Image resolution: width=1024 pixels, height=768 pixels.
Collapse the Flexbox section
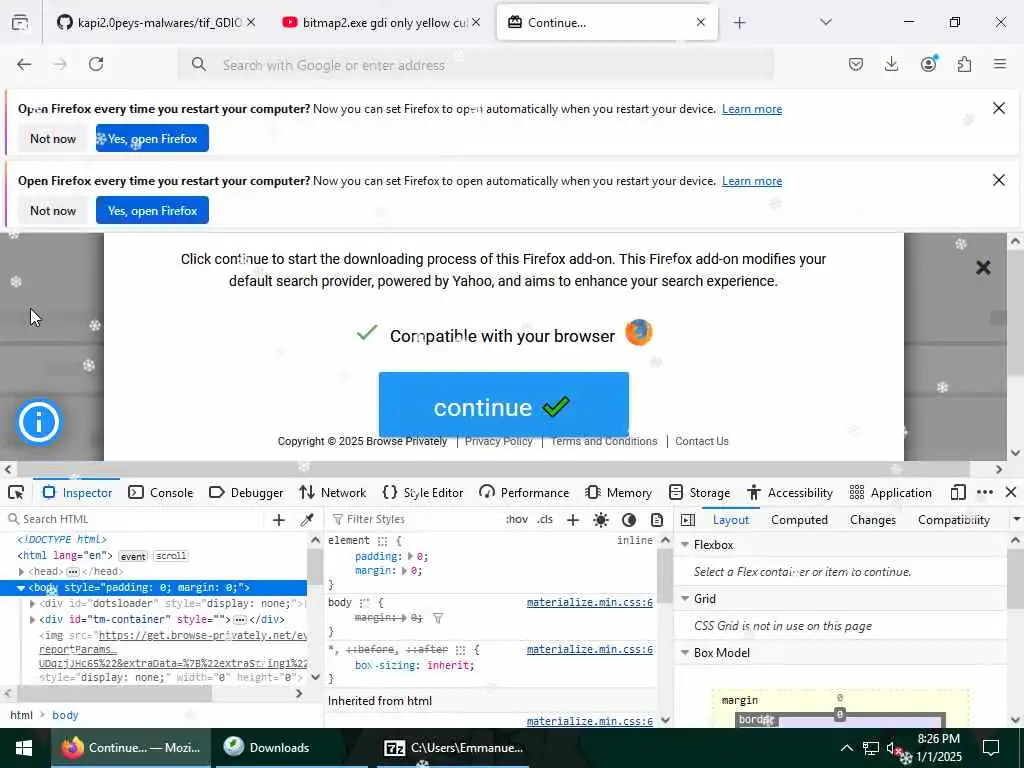685,545
